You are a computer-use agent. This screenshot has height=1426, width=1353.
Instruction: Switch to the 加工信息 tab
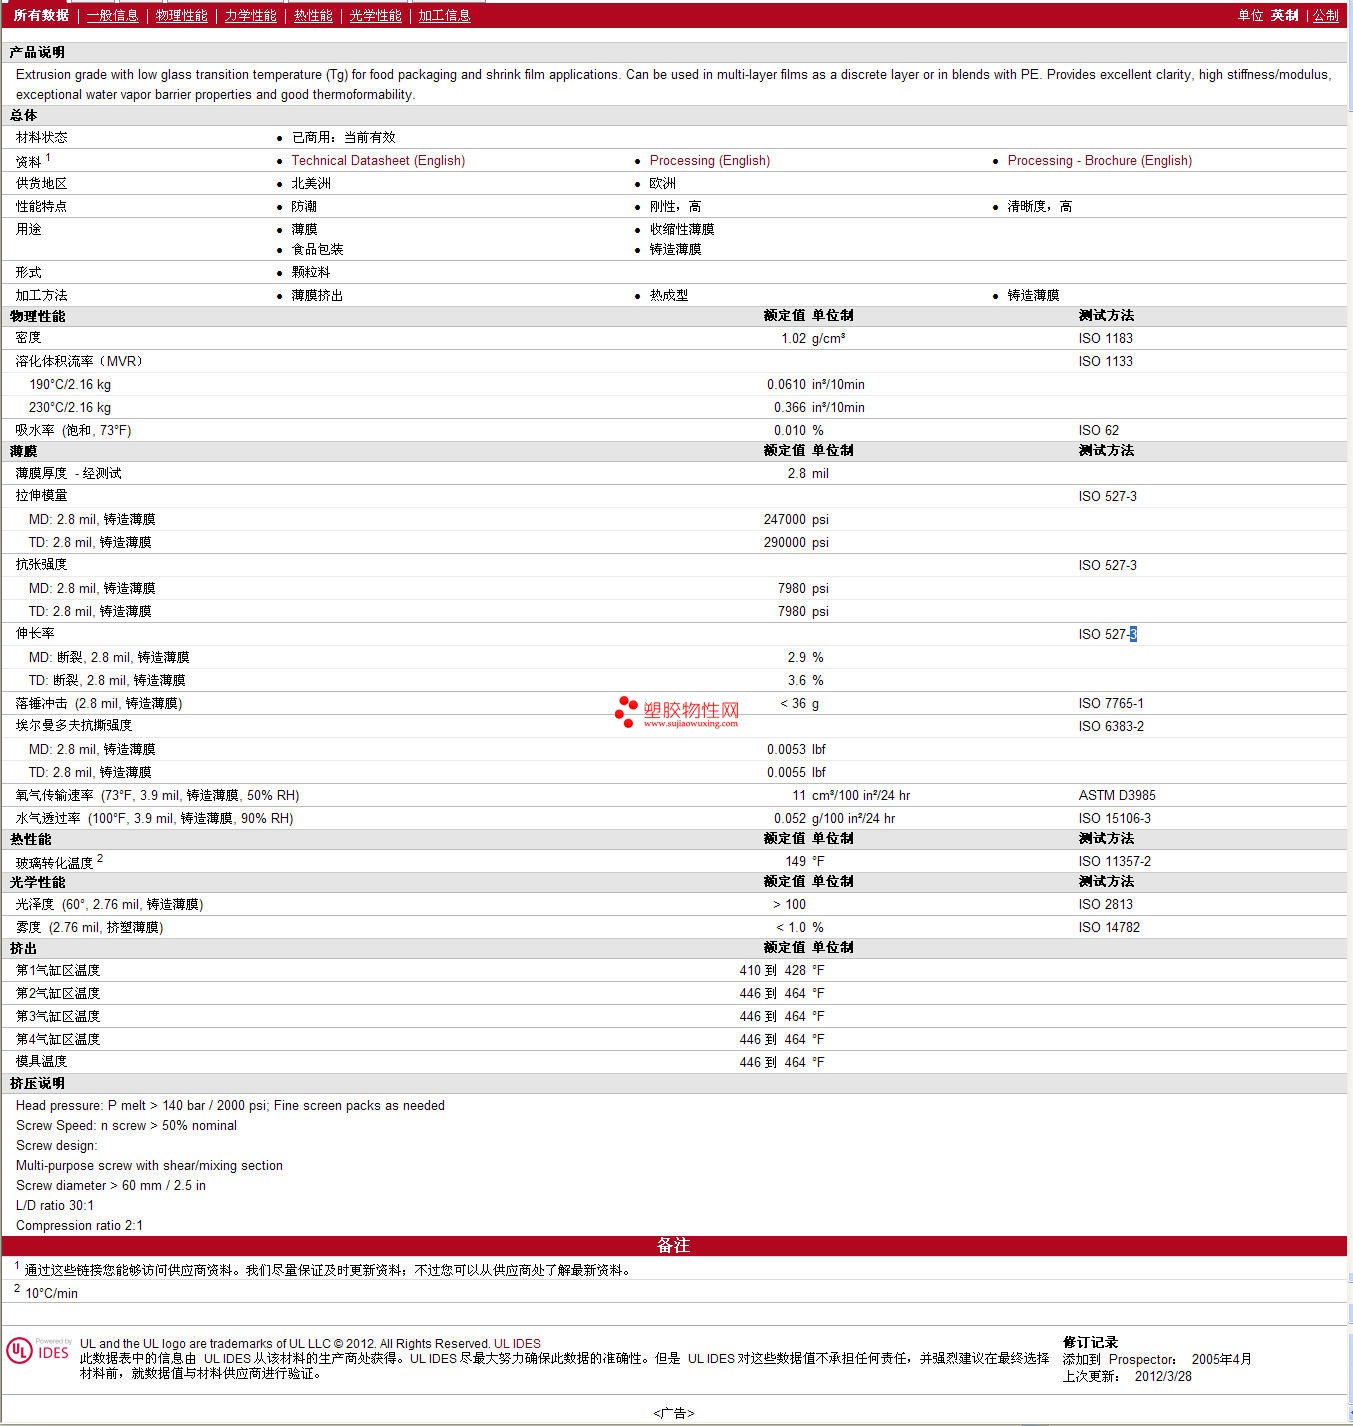tap(444, 15)
